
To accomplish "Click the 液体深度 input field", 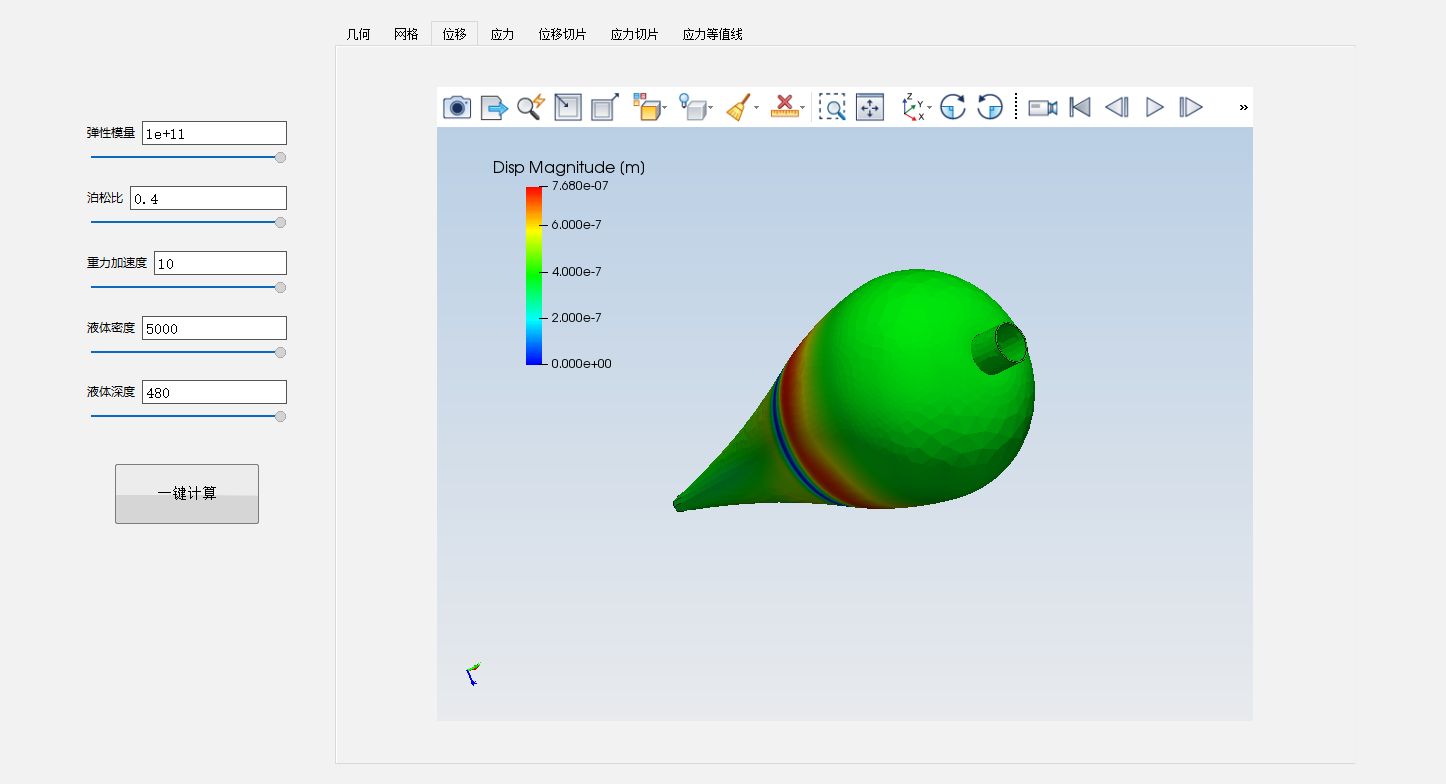I will pos(214,392).
